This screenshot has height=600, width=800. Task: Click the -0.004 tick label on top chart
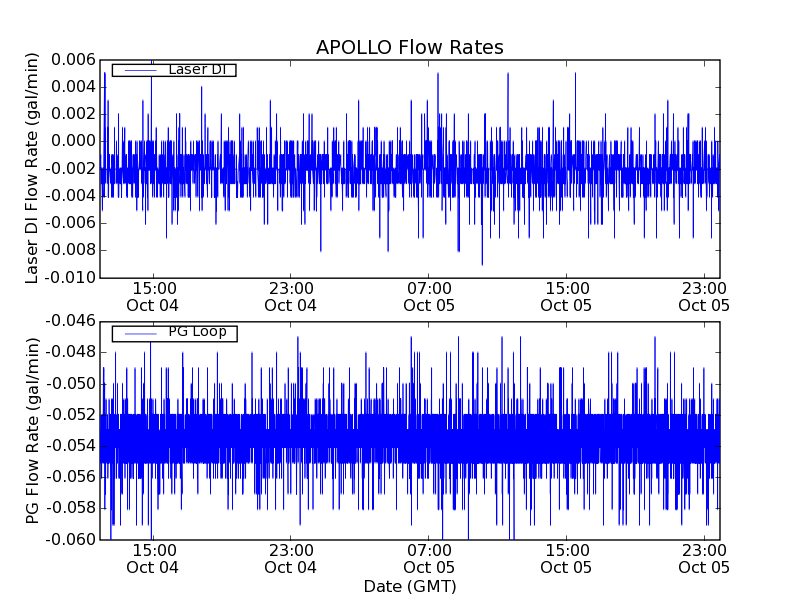[x=70, y=196]
